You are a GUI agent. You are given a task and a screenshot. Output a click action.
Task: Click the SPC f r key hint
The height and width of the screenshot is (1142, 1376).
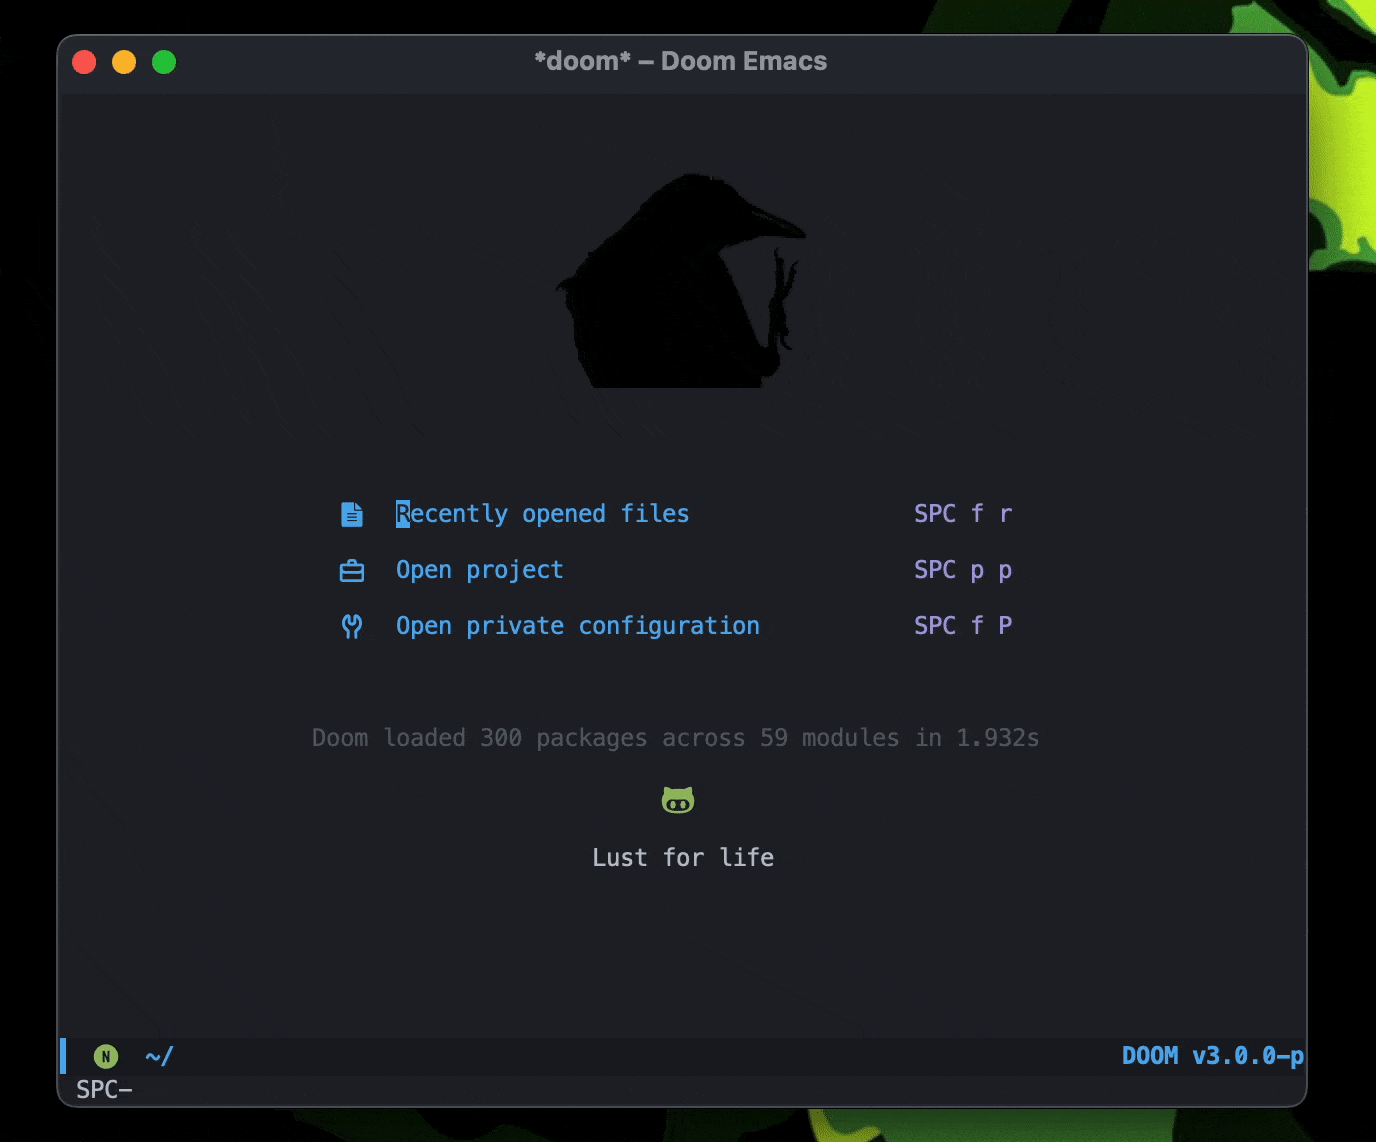coord(963,514)
